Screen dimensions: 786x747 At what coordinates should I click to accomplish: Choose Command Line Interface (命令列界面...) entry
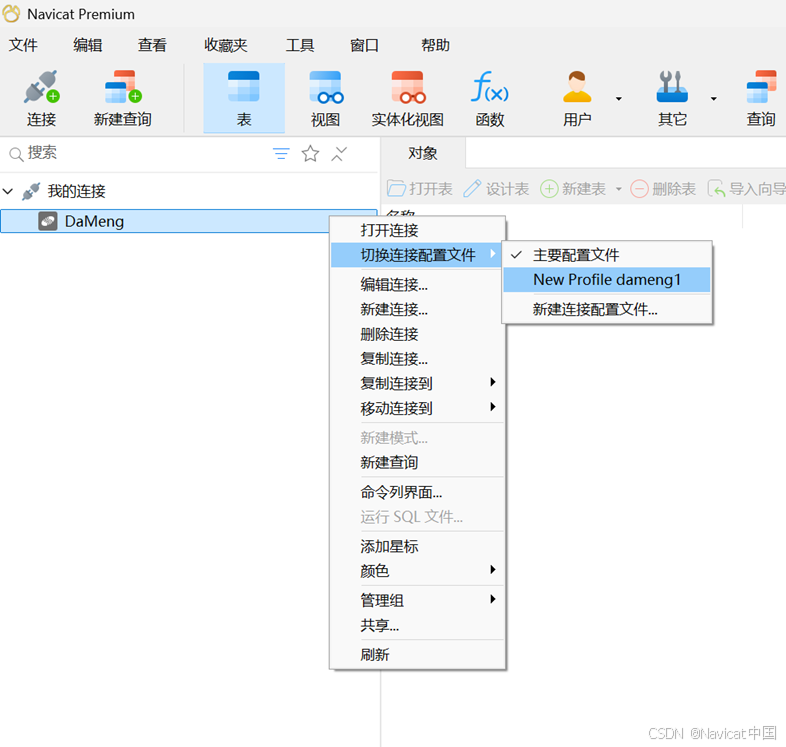pos(417,492)
